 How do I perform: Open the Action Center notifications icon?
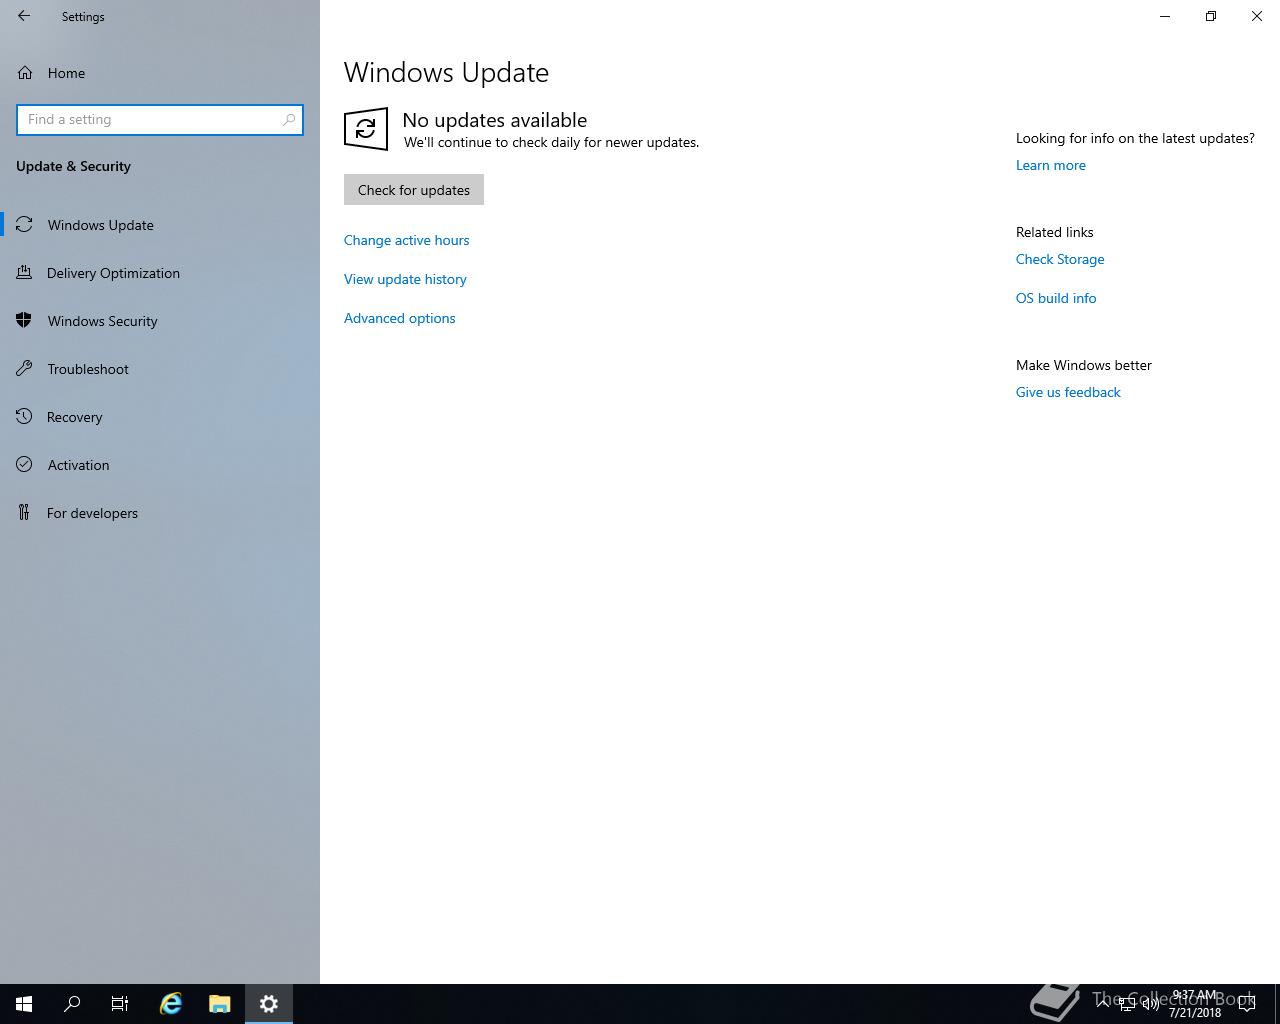pyautogui.click(x=1247, y=1004)
